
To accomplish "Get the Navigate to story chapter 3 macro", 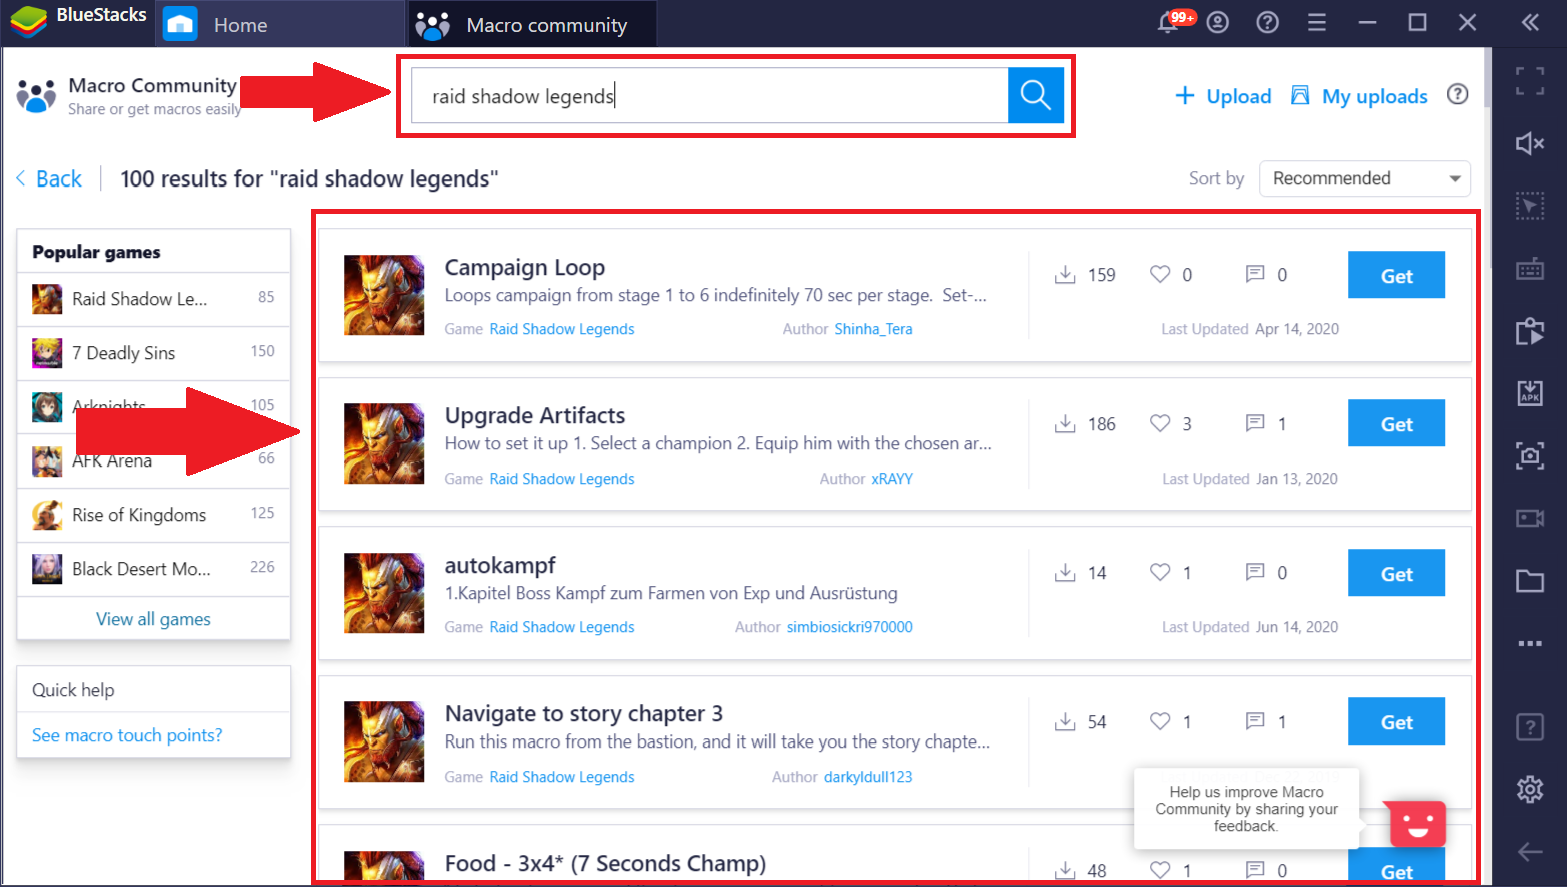I will [x=1396, y=721].
